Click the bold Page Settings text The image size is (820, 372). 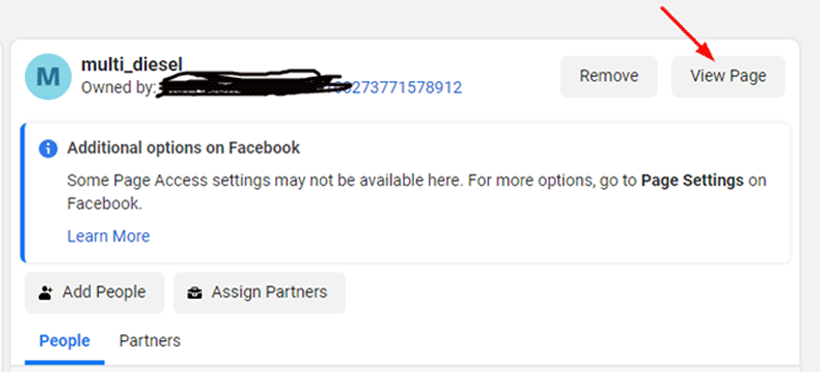click(x=692, y=181)
